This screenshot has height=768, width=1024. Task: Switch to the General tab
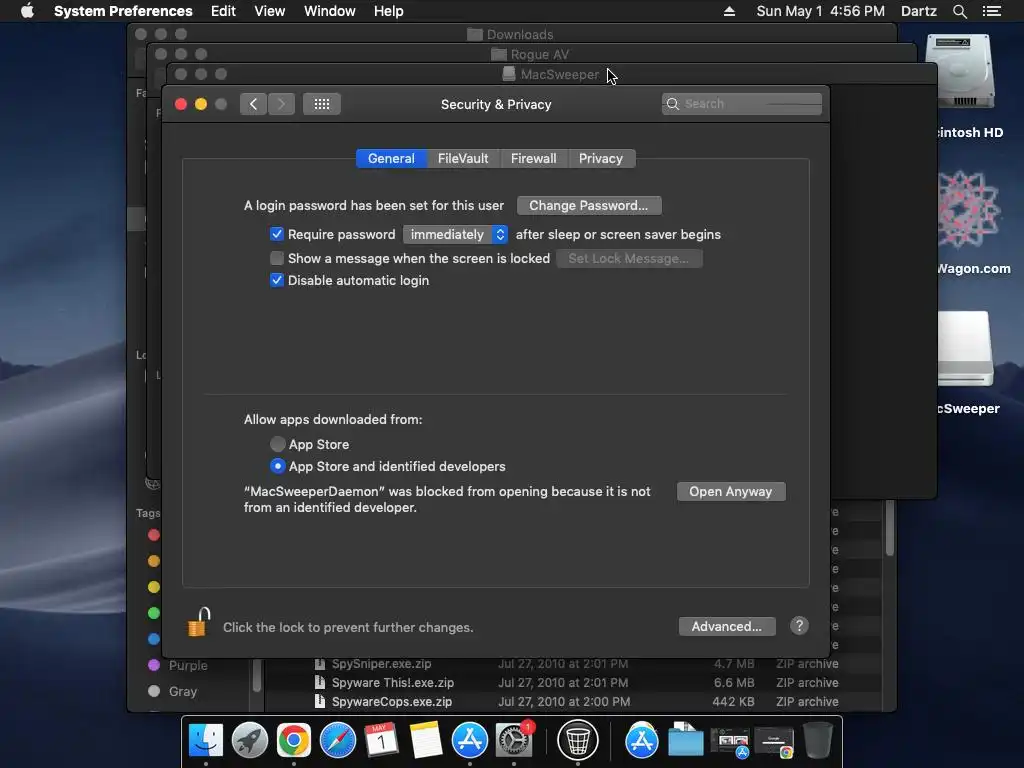click(x=391, y=158)
